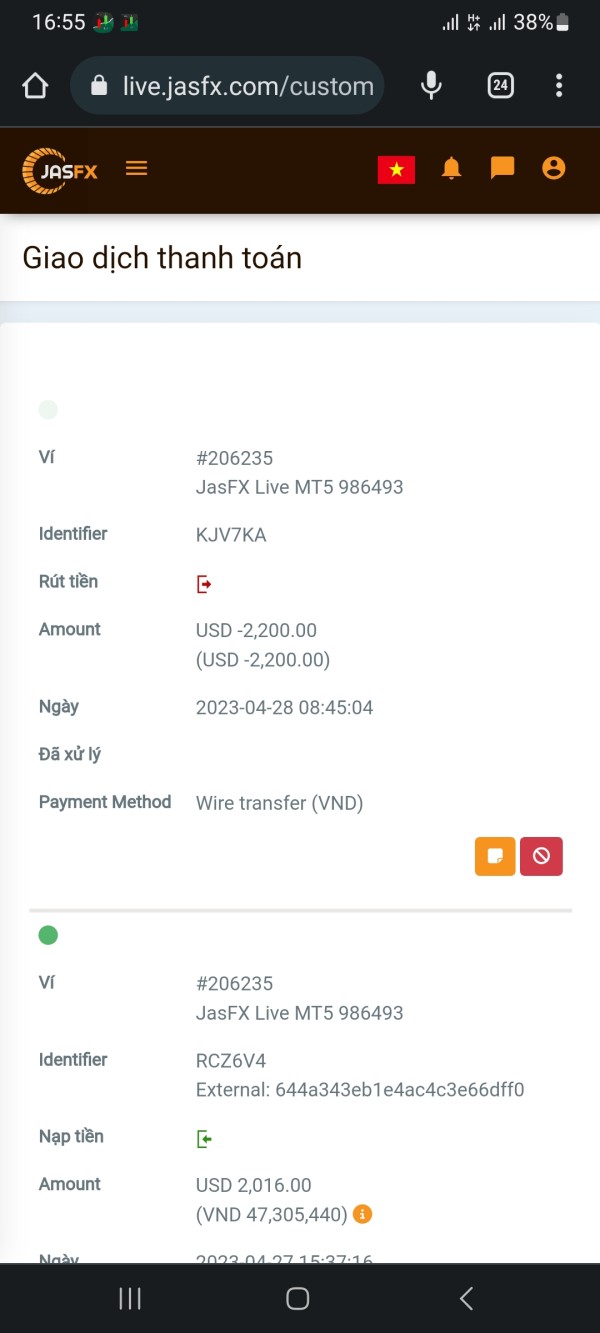Tap wallet #206235 in the first transaction
600x1333 pixels.
tap(234, 458)
